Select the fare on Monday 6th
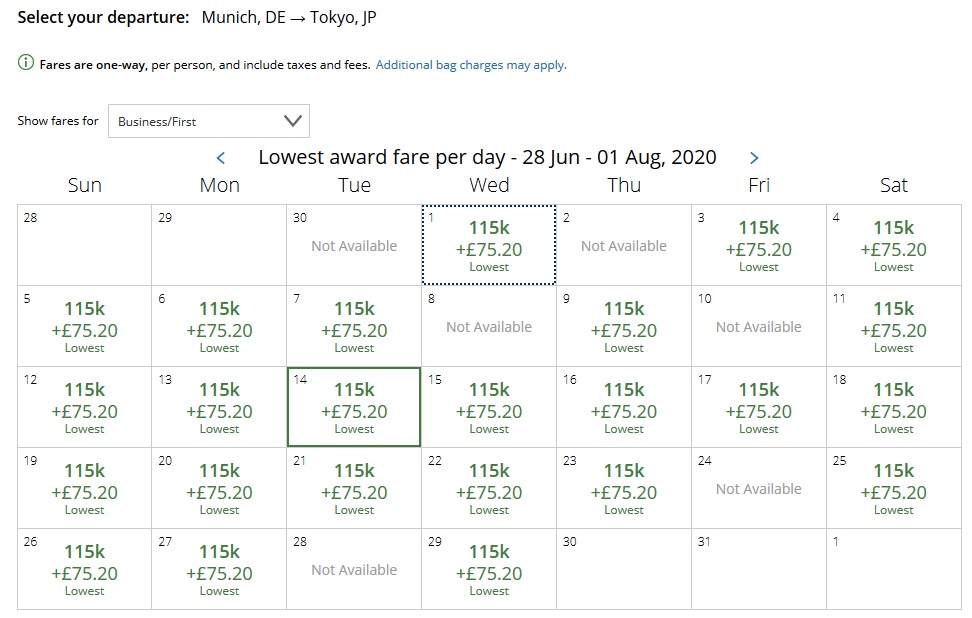 tap(219, 326)
